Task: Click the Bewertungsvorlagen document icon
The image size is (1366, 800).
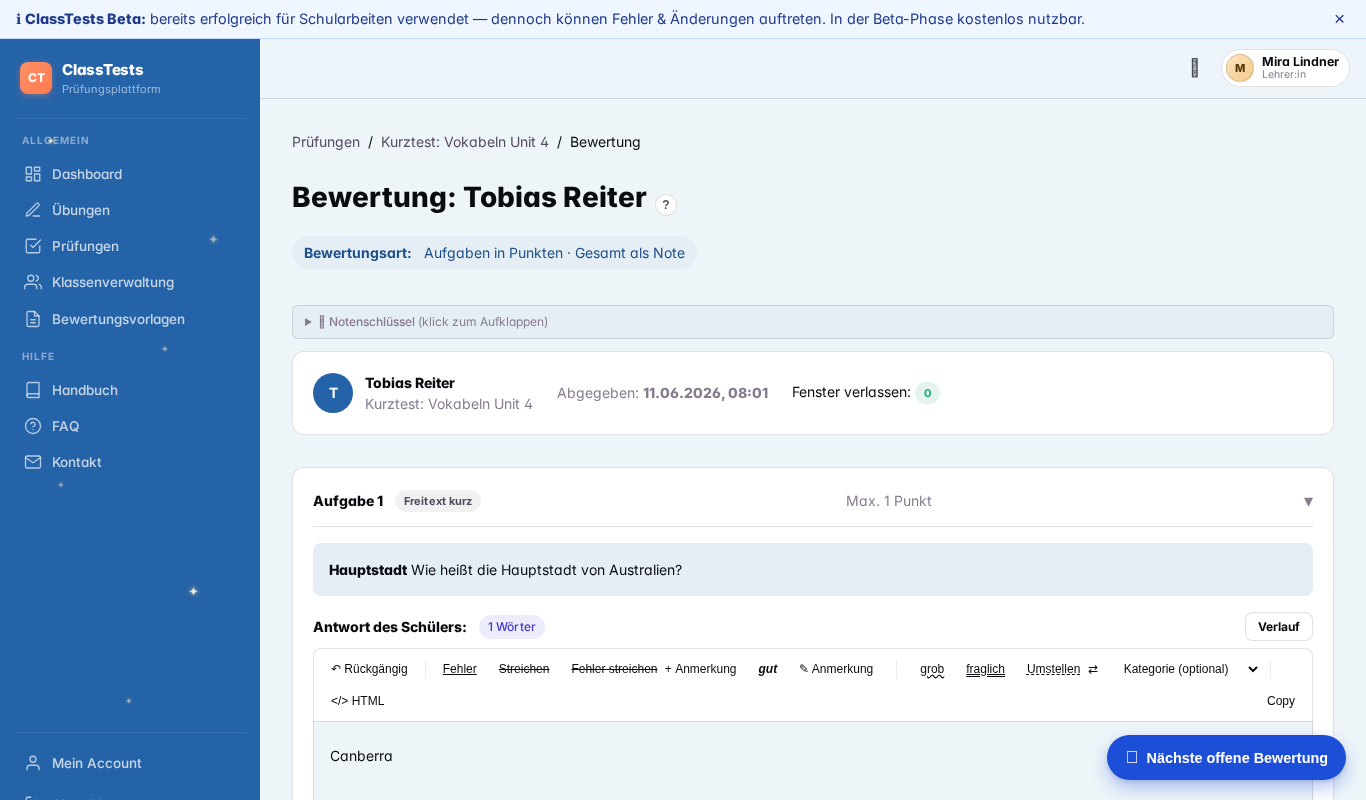Action: pos(33,319)
